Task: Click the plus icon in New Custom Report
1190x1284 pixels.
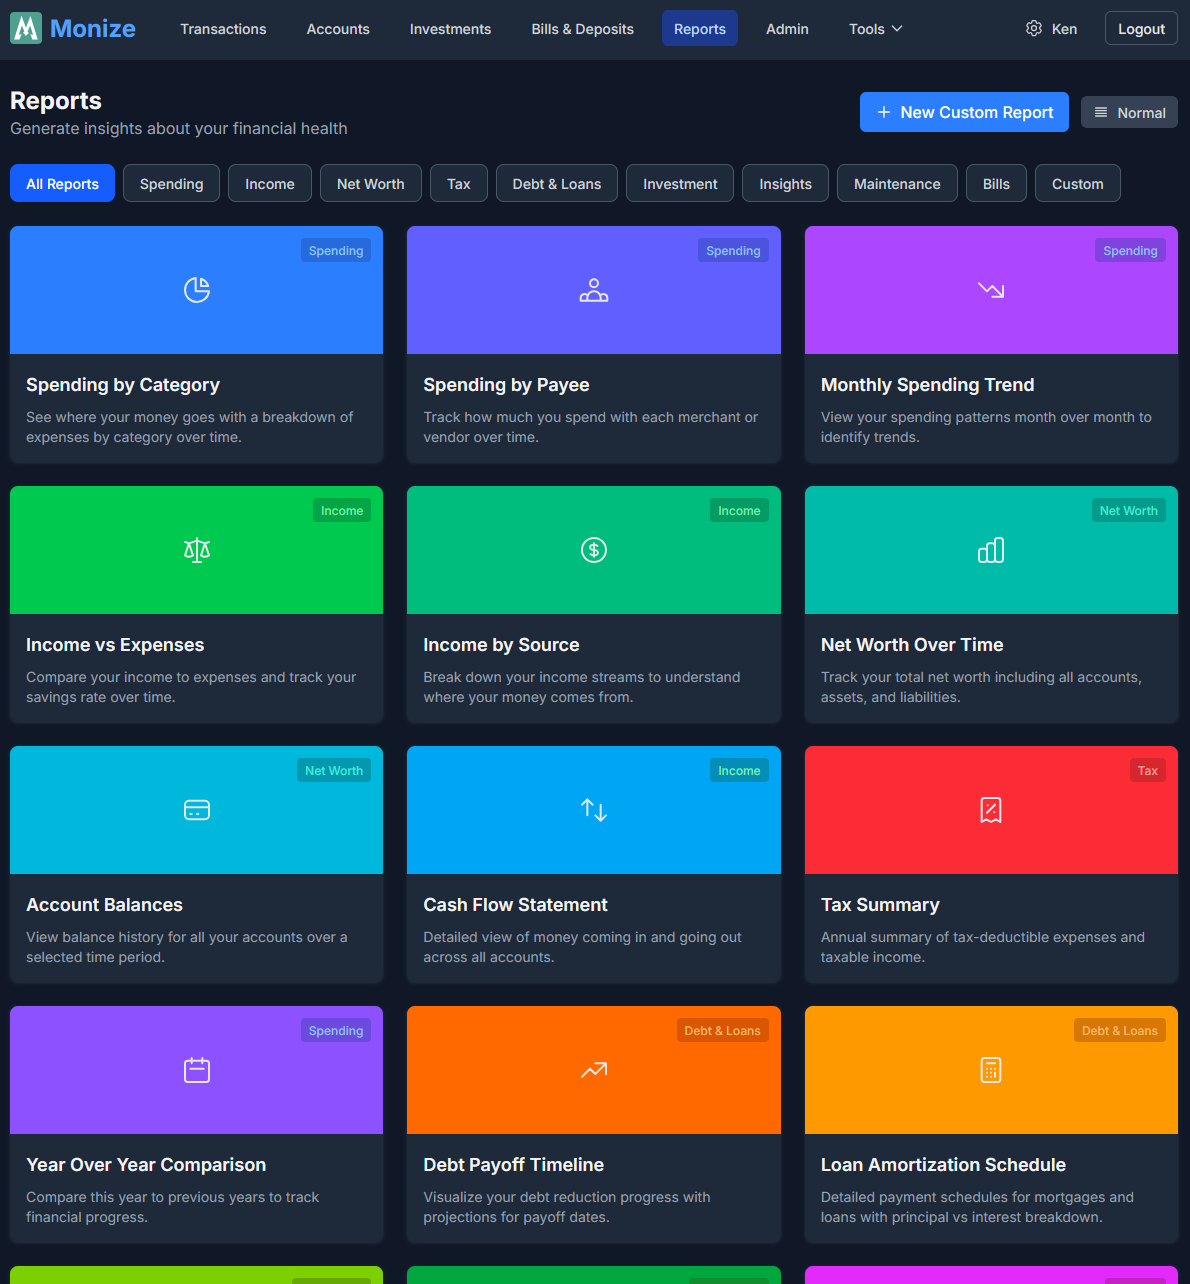Action: [884, 112]
